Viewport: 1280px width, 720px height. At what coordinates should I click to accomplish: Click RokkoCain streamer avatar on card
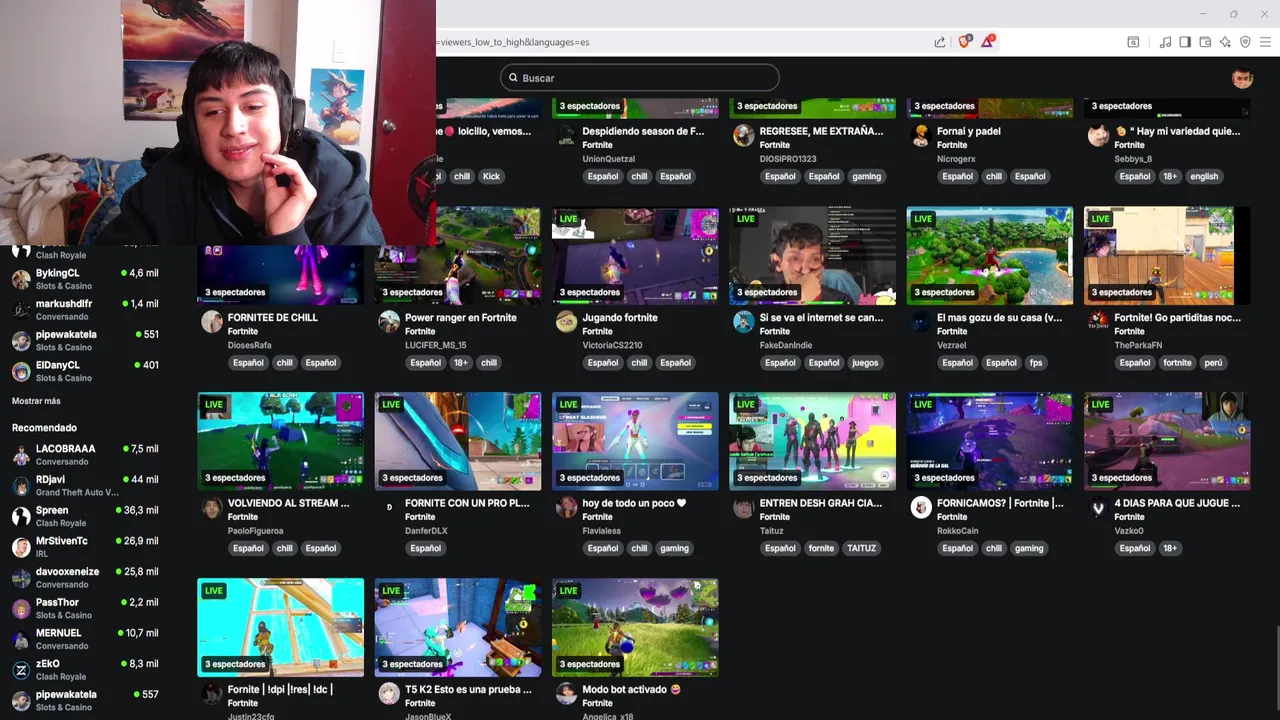pyautogui.click(x=921, y=507)
